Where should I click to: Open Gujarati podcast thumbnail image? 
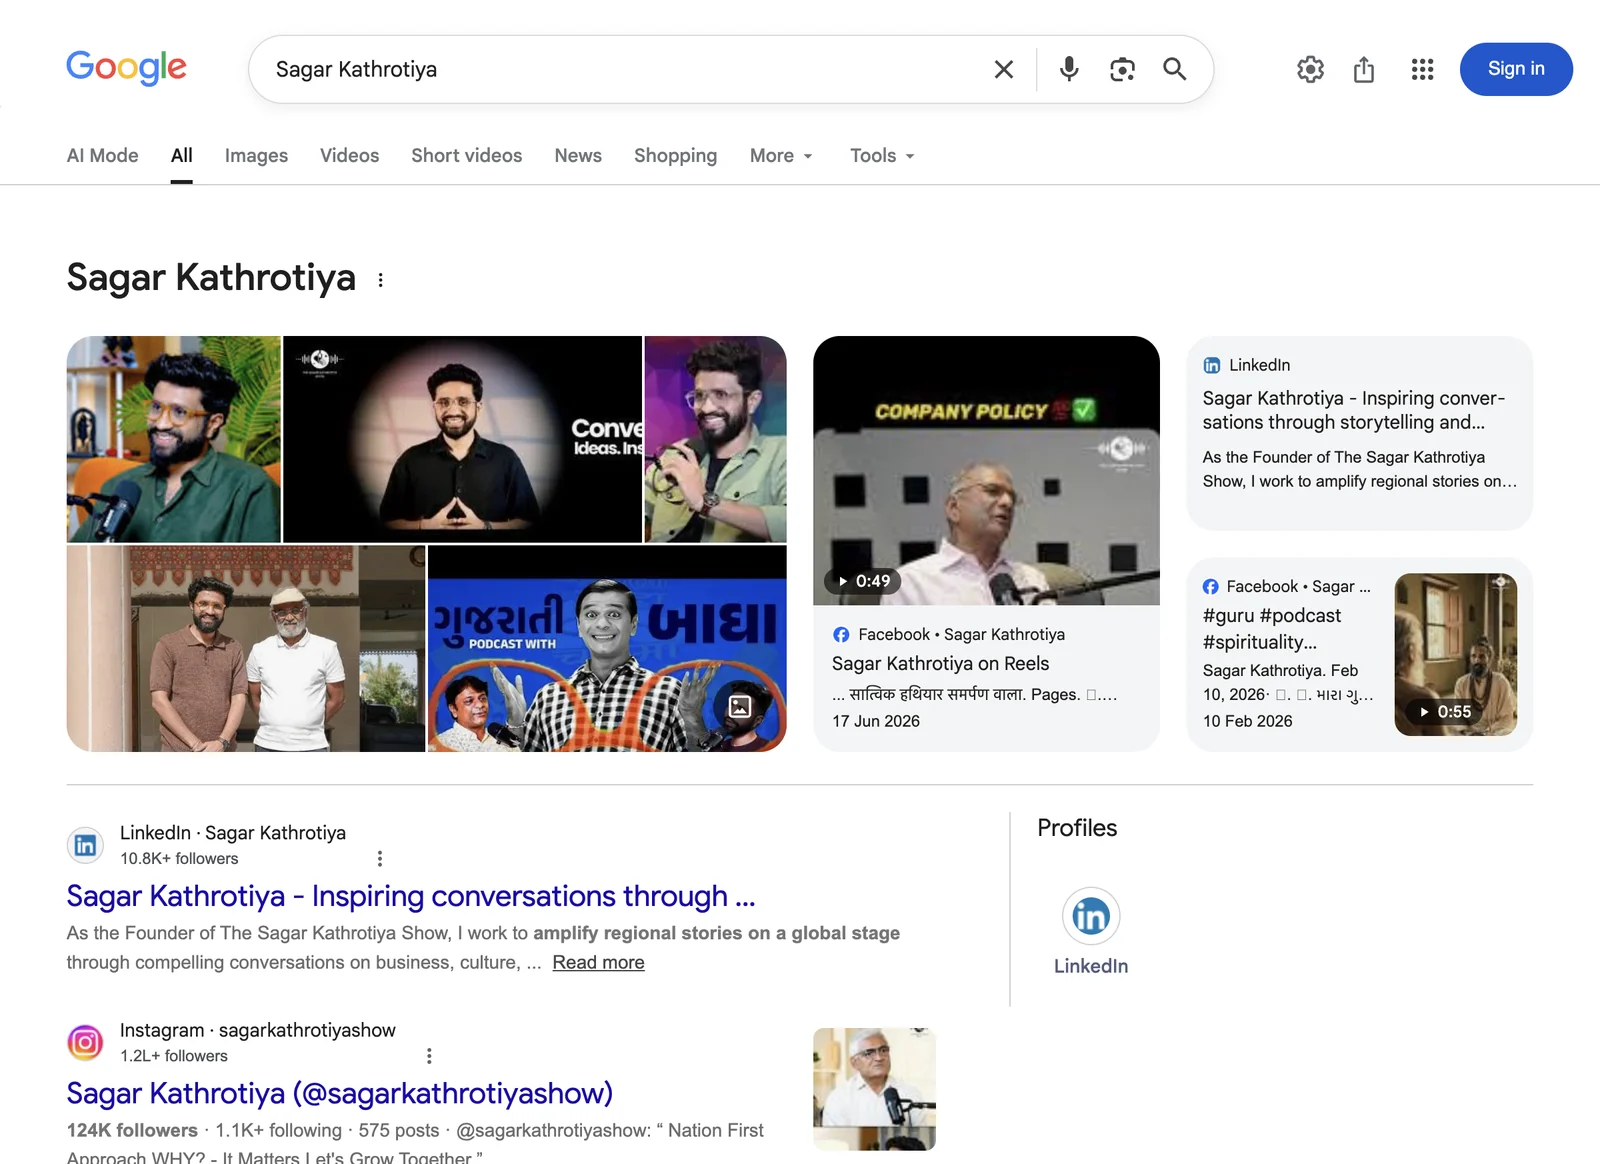(x=607, y=648)
